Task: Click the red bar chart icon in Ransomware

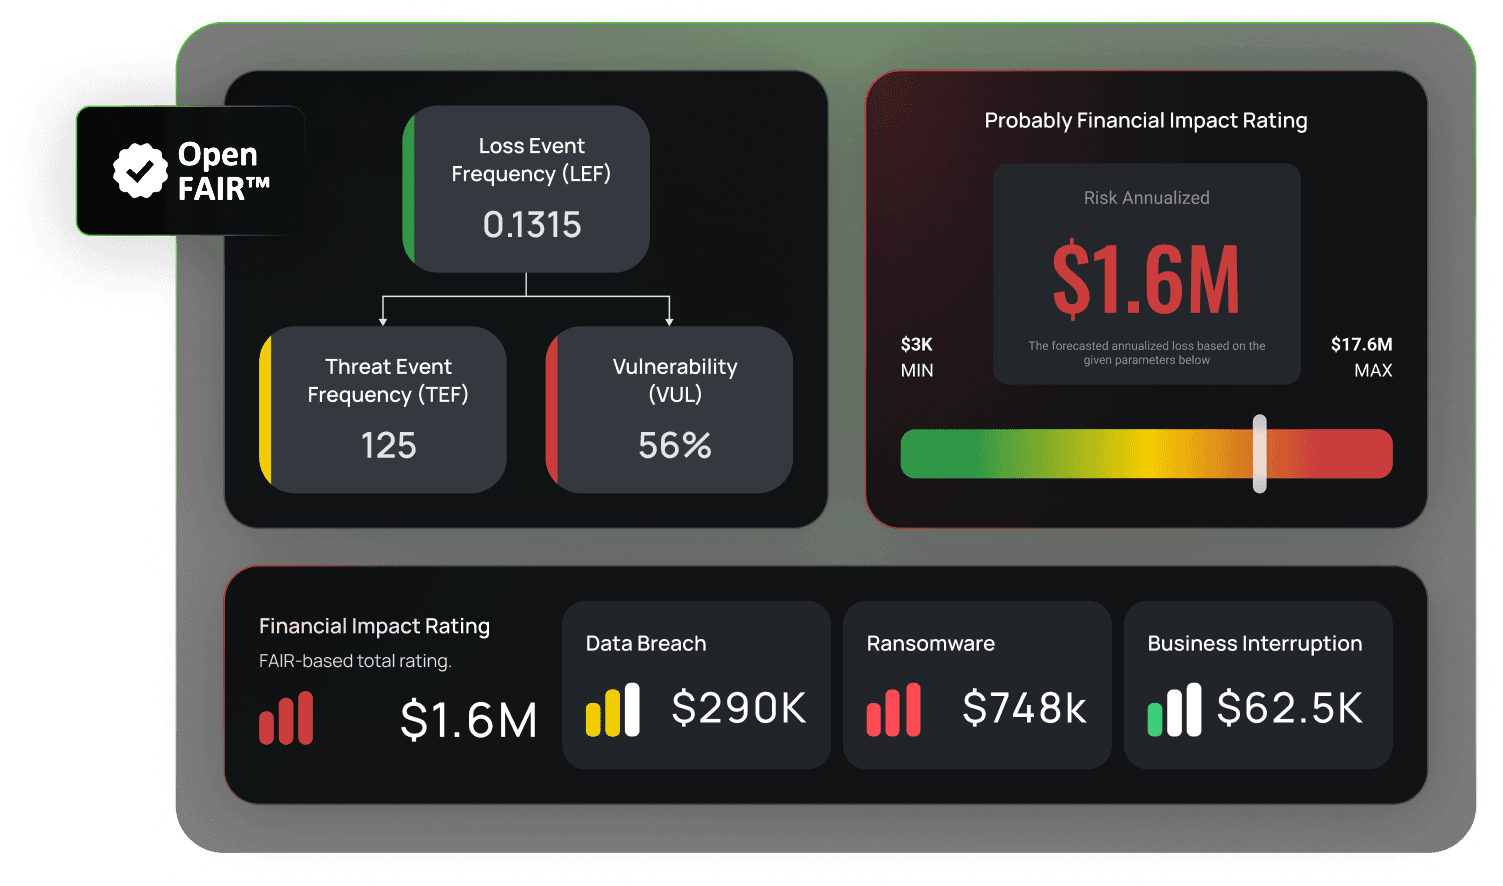Action: tap(893, 710)
